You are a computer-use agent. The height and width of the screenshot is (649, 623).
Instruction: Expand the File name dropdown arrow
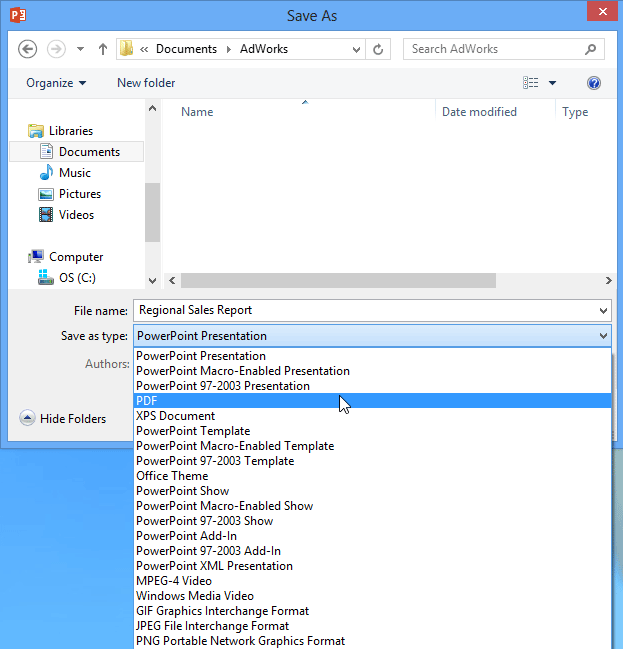[603, 310]
